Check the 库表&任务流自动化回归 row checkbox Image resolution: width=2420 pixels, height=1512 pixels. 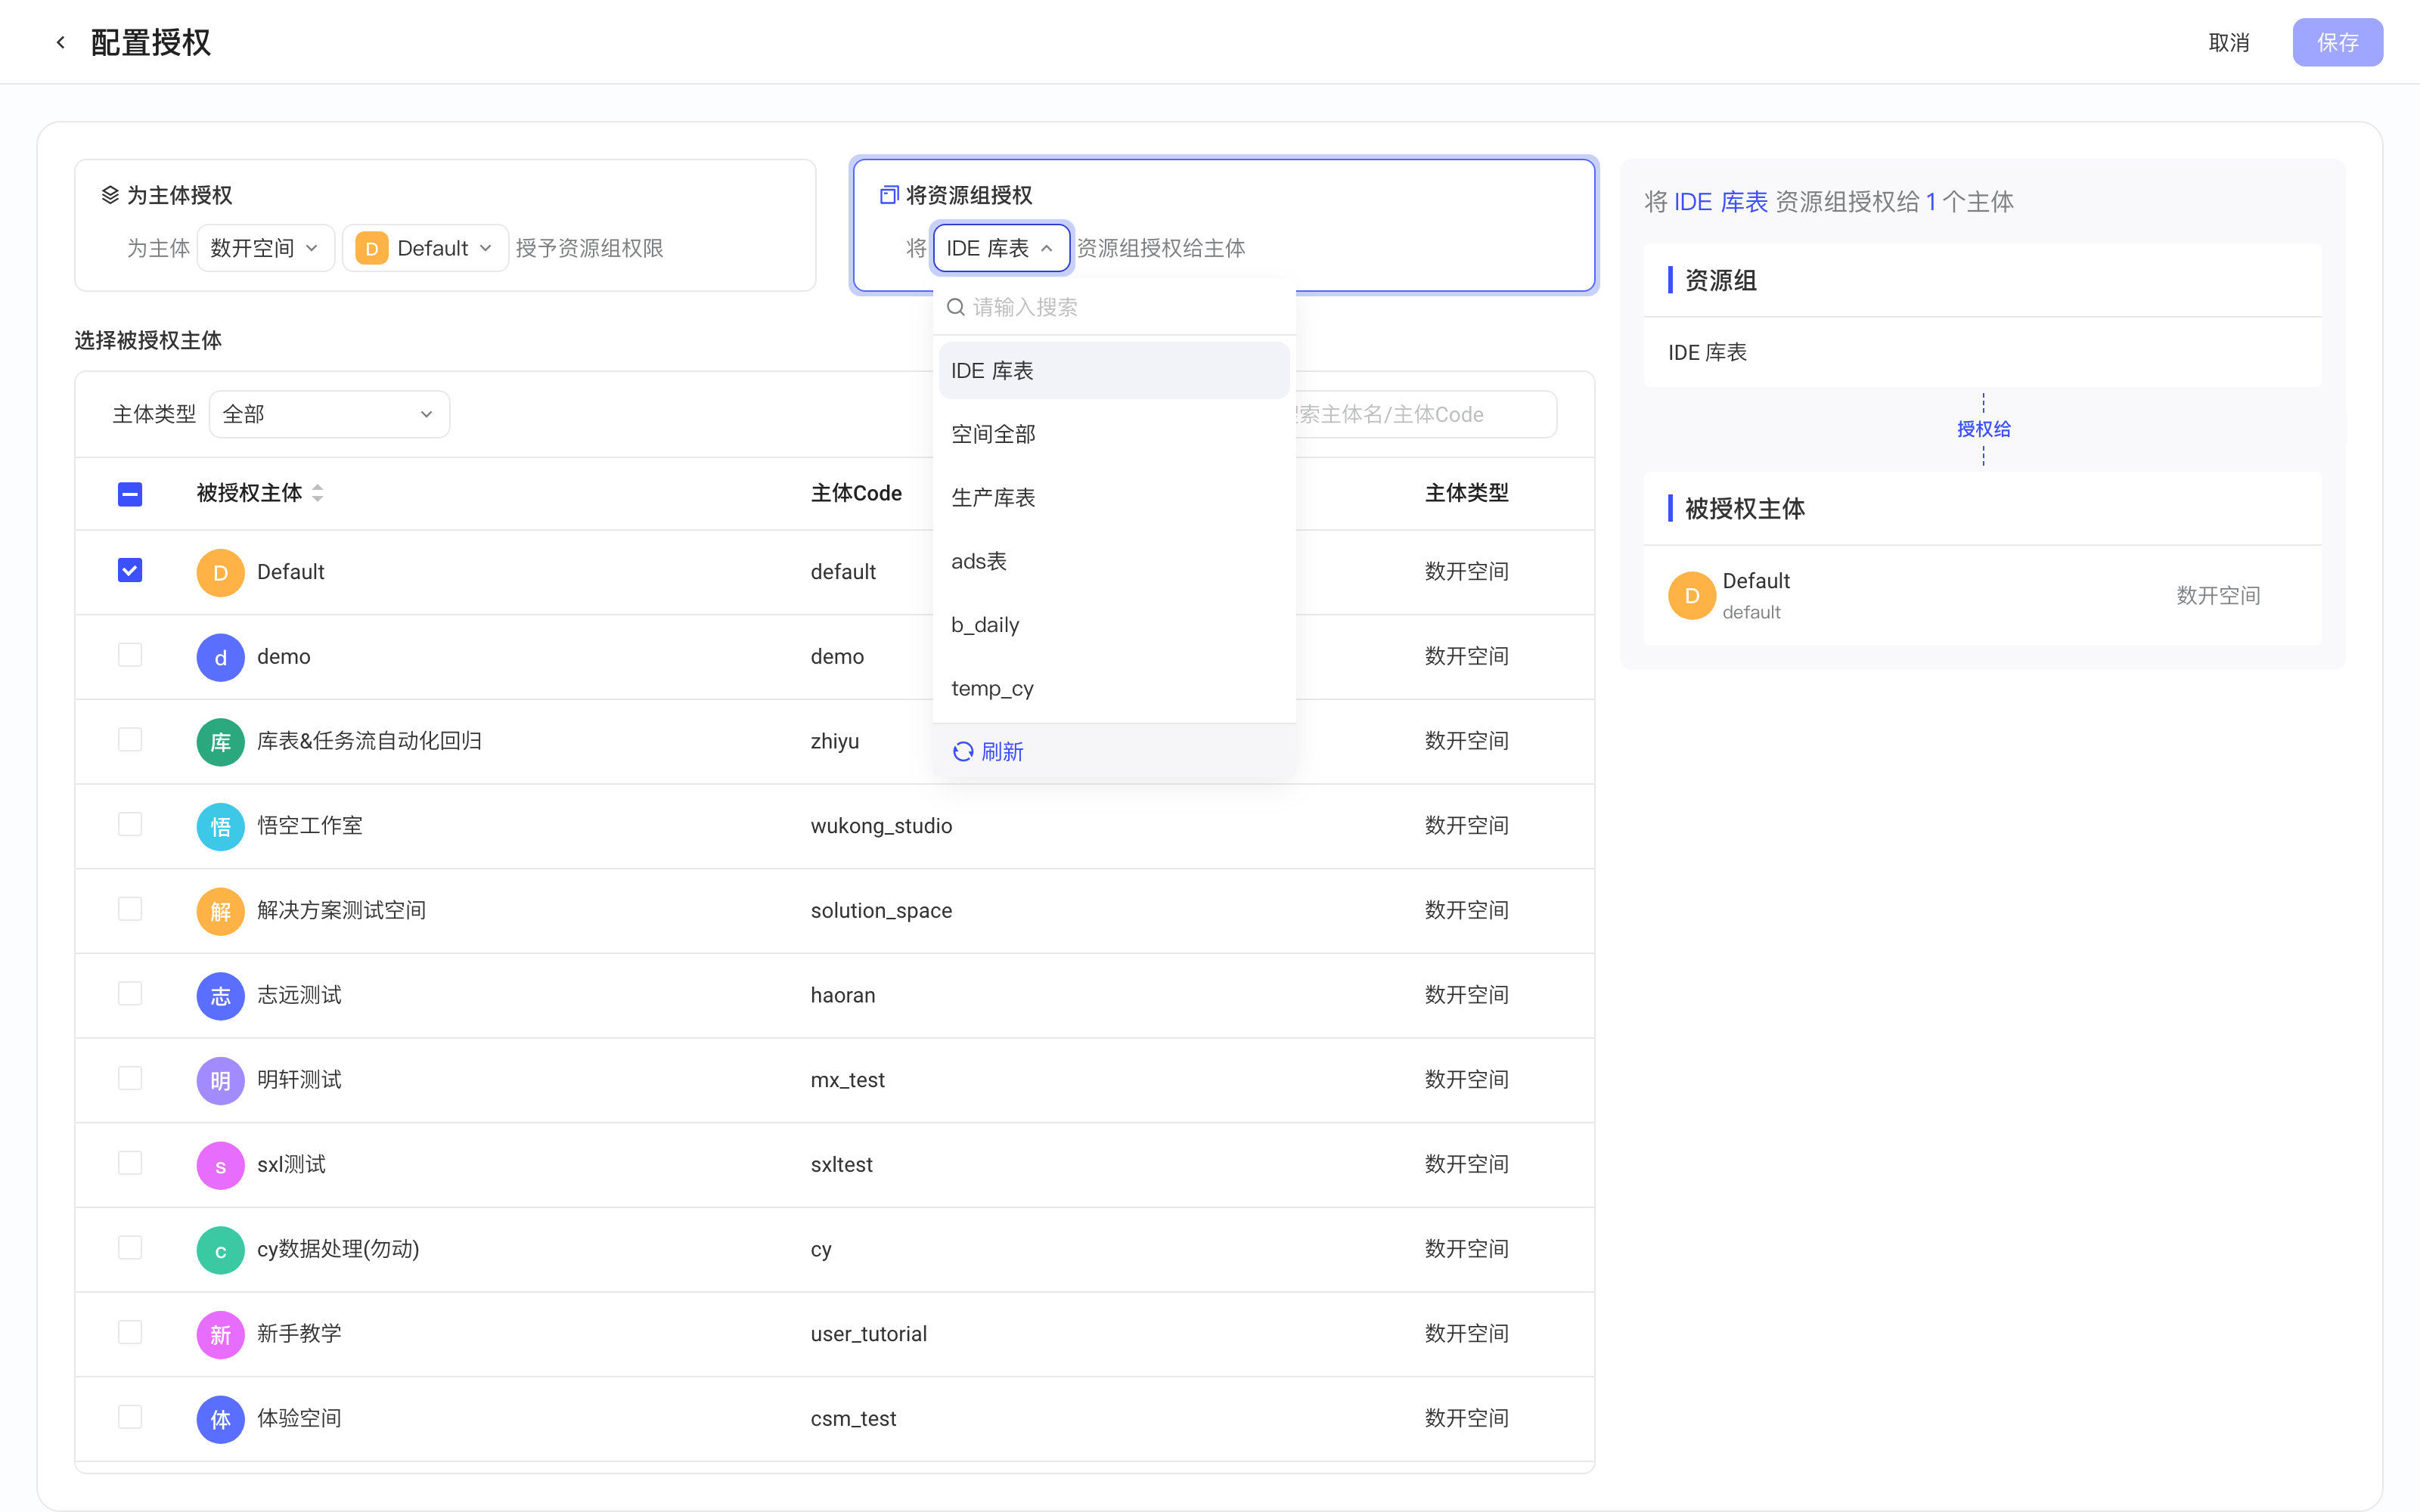point(130,740)
